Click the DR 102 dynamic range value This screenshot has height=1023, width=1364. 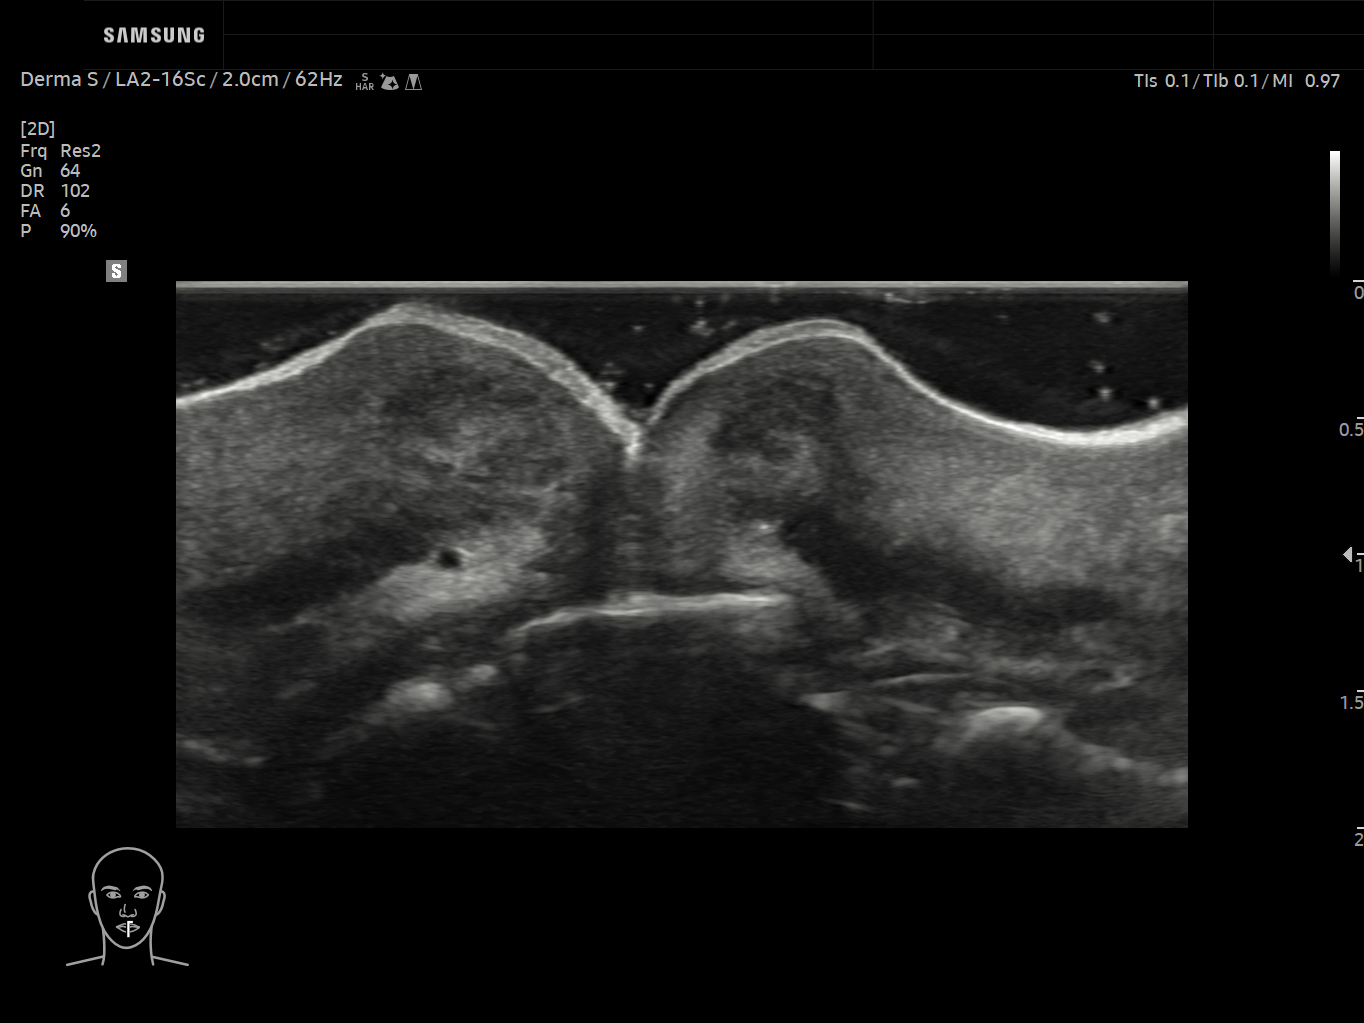coord(55,191)
